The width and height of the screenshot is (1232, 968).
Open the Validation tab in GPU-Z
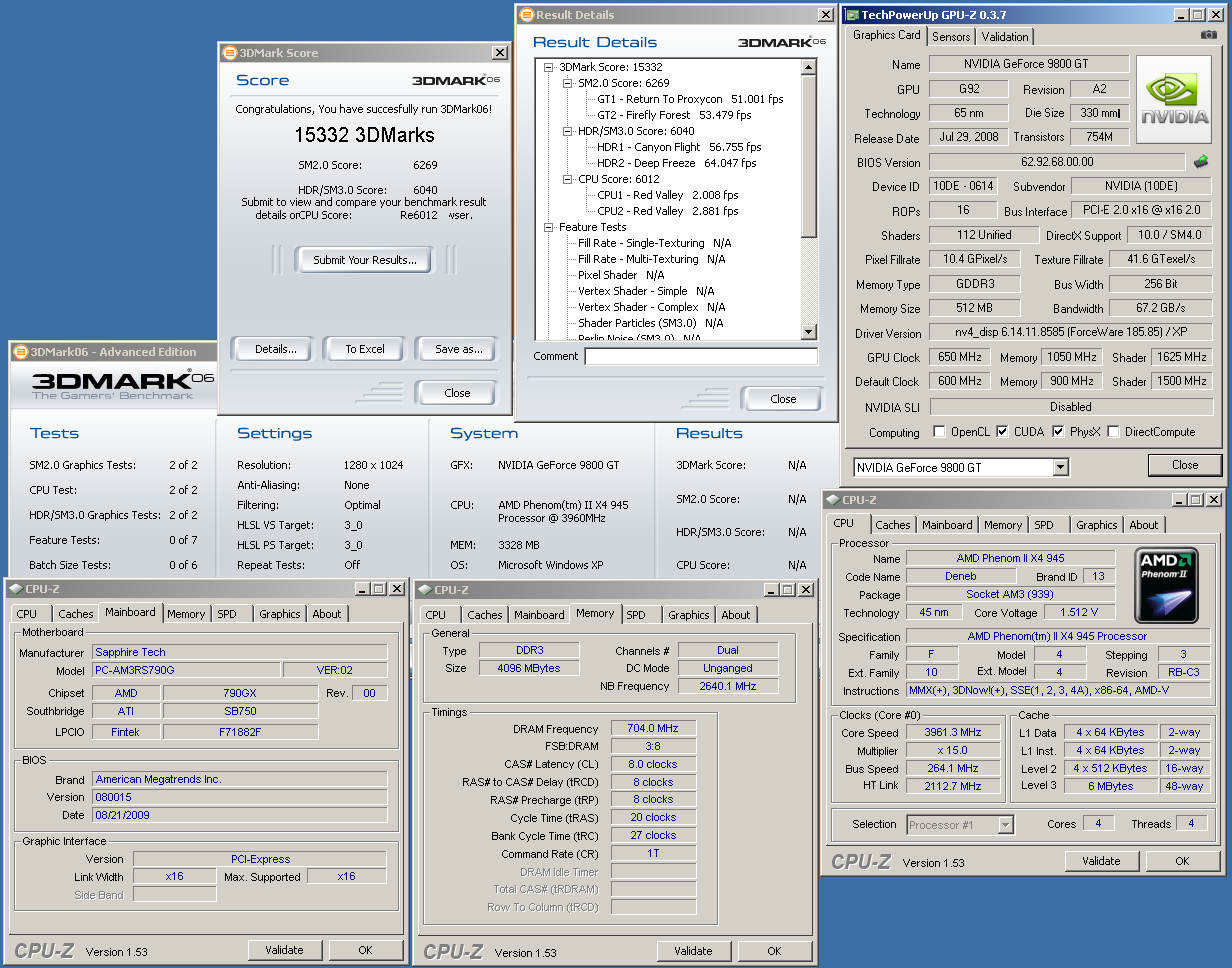[x=1005, y=37]
